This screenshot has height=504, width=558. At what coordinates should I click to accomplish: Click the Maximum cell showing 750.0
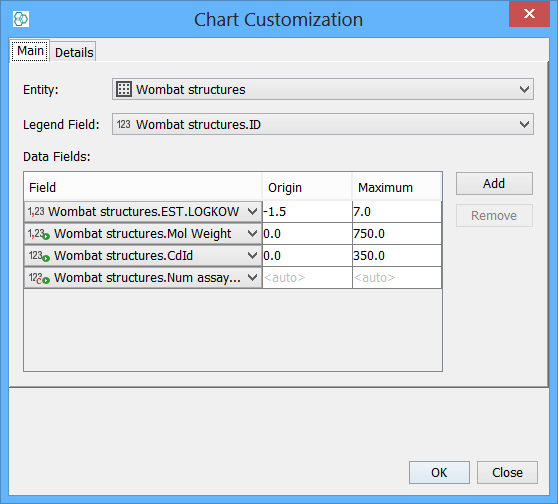point(397,234)
